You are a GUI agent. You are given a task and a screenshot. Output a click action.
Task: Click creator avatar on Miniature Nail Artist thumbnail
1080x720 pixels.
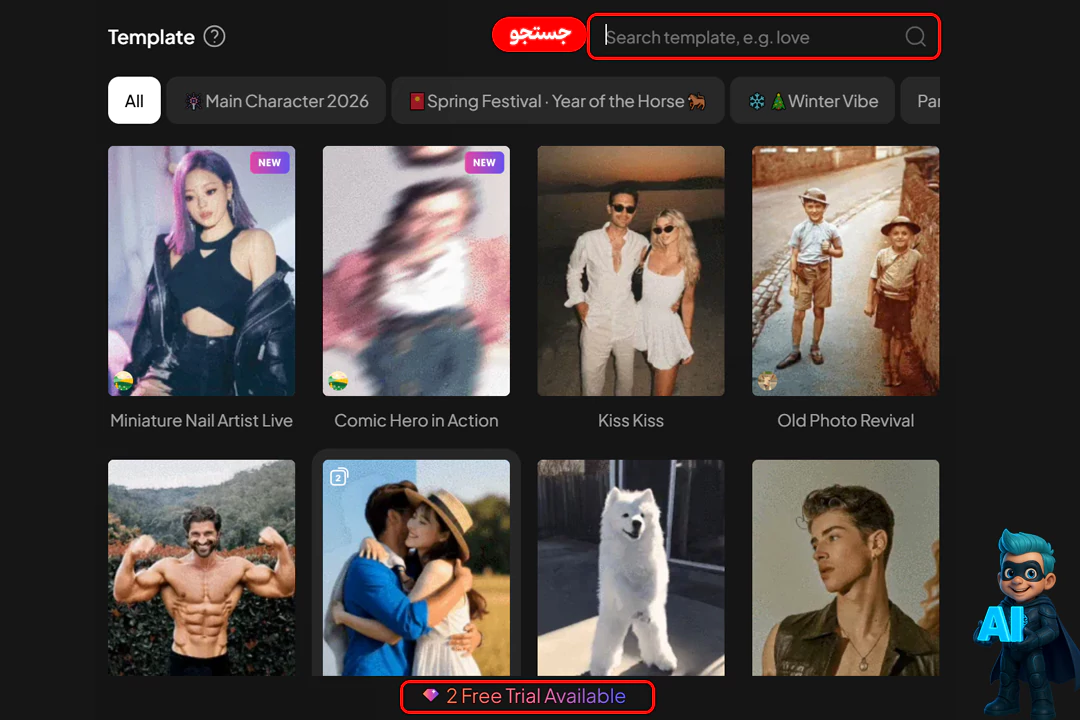123,381
